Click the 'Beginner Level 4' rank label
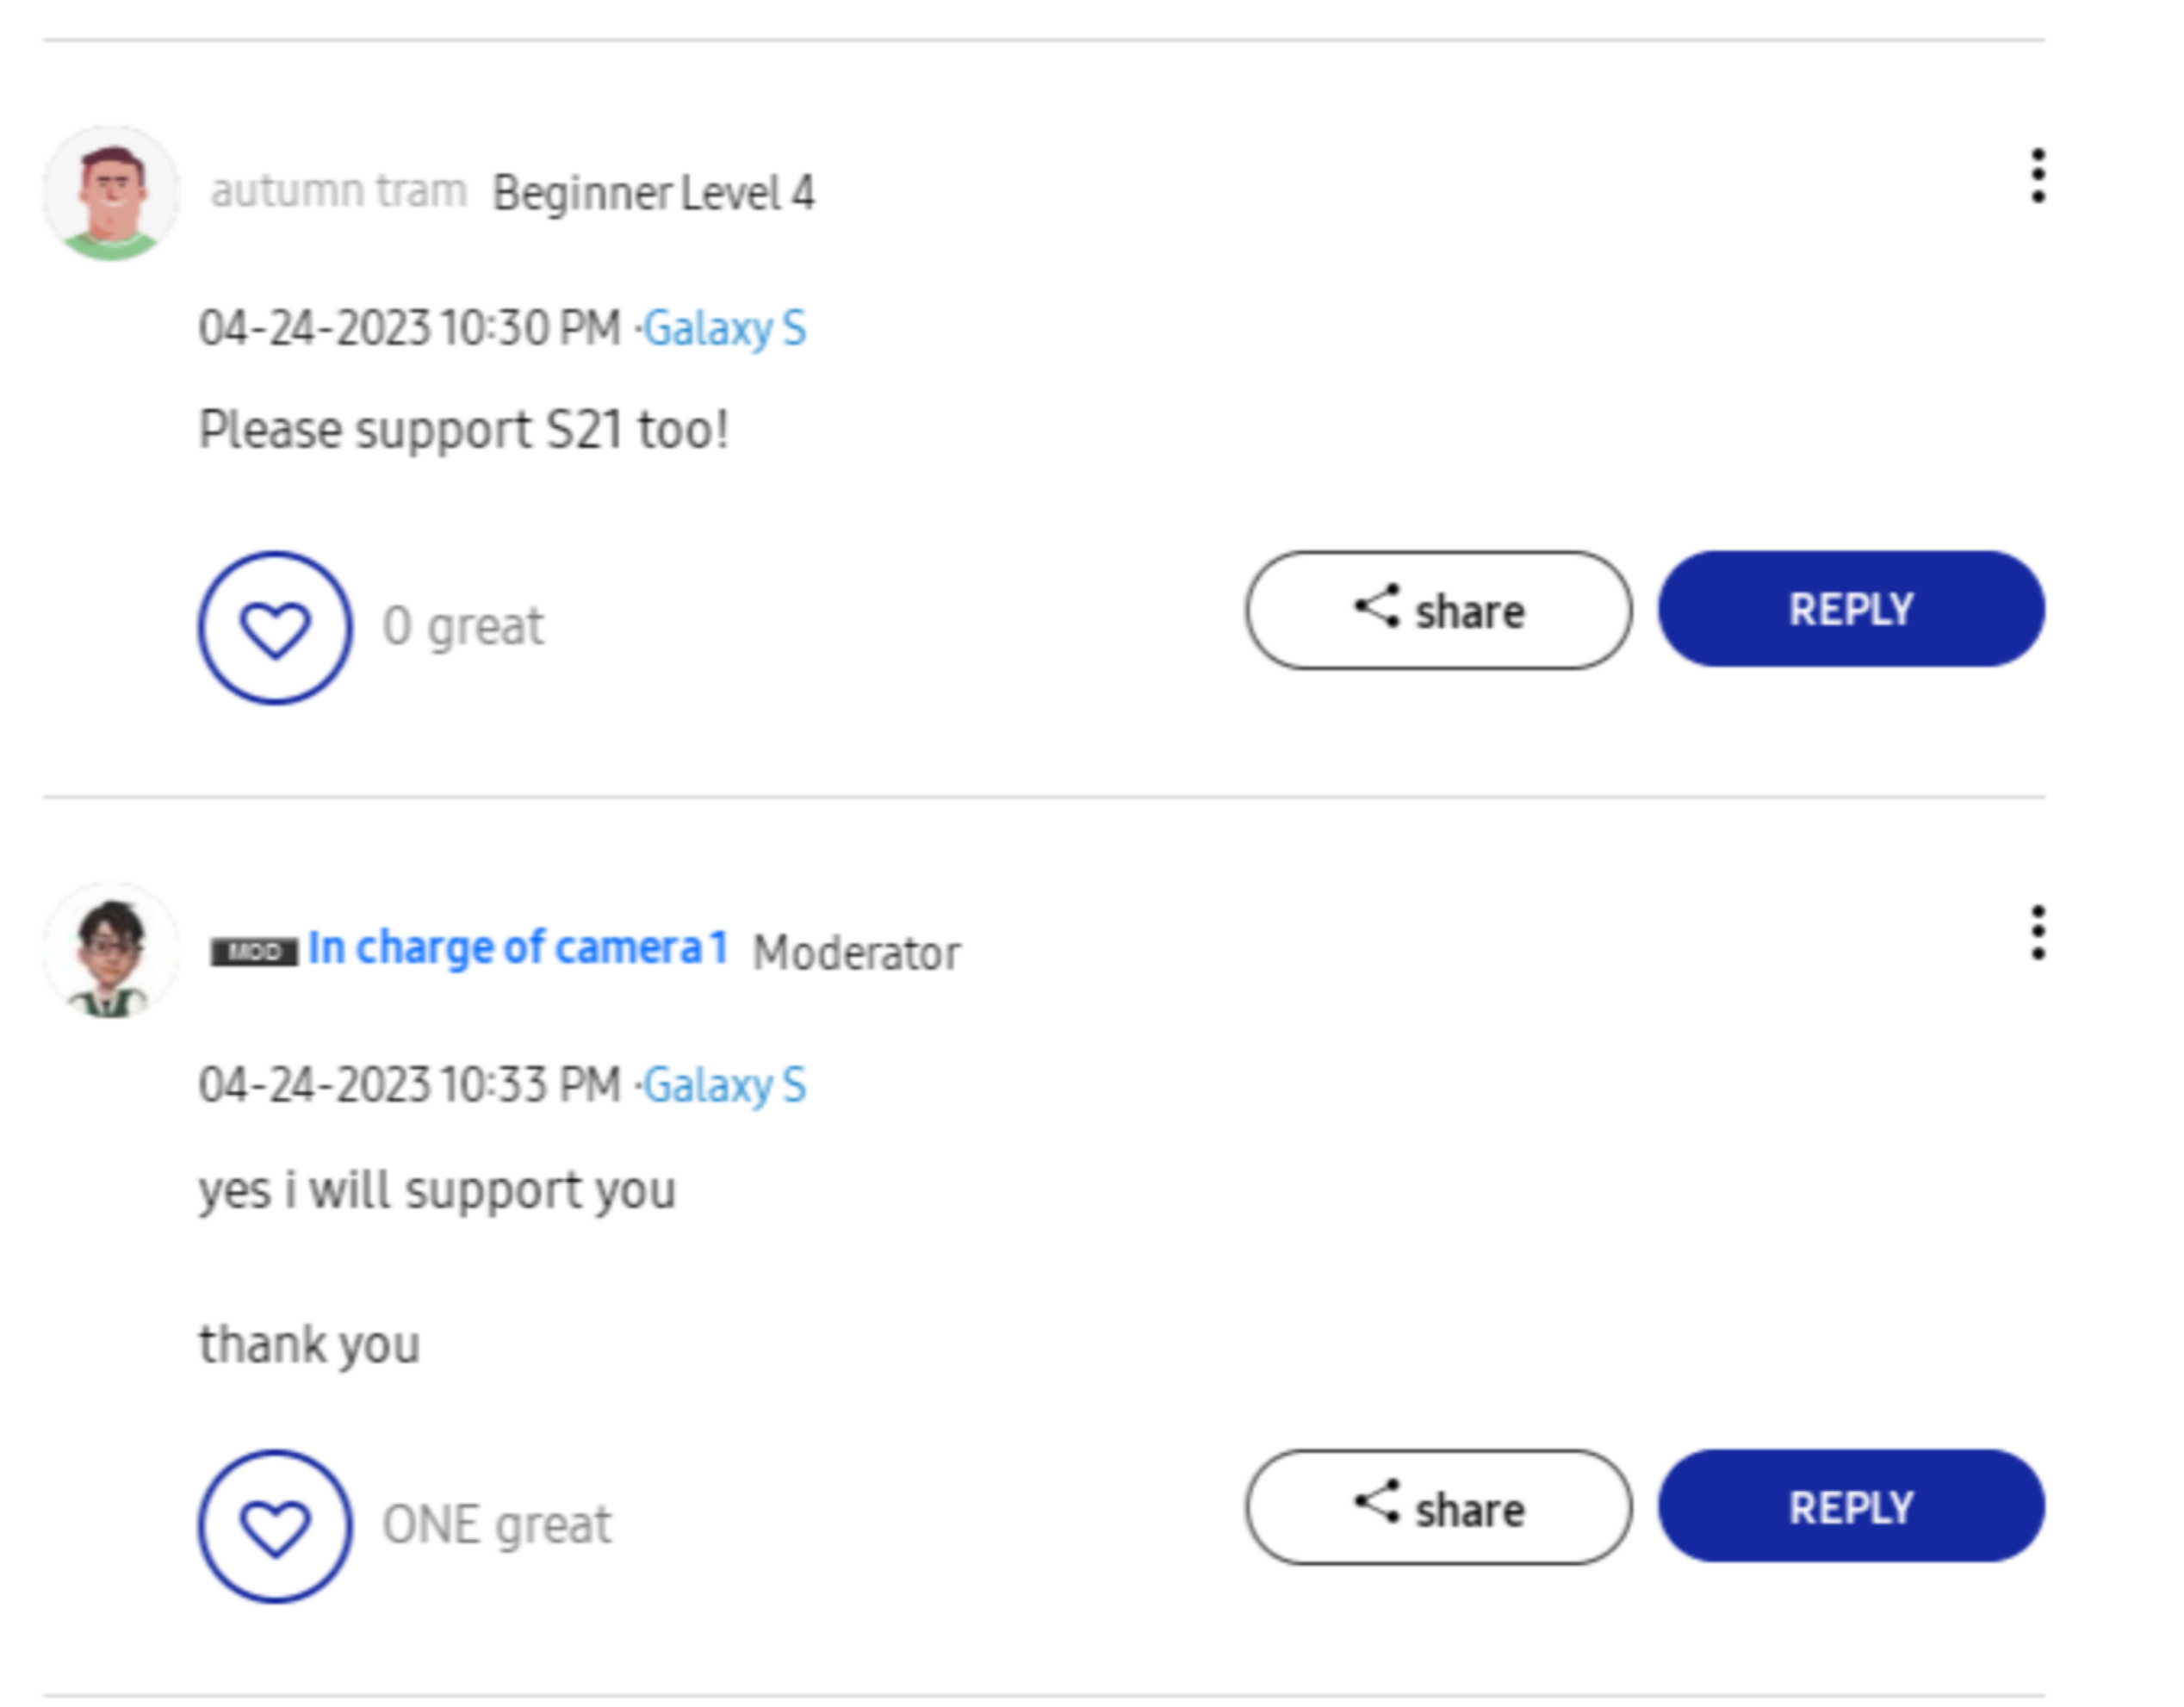 point(654,193)
